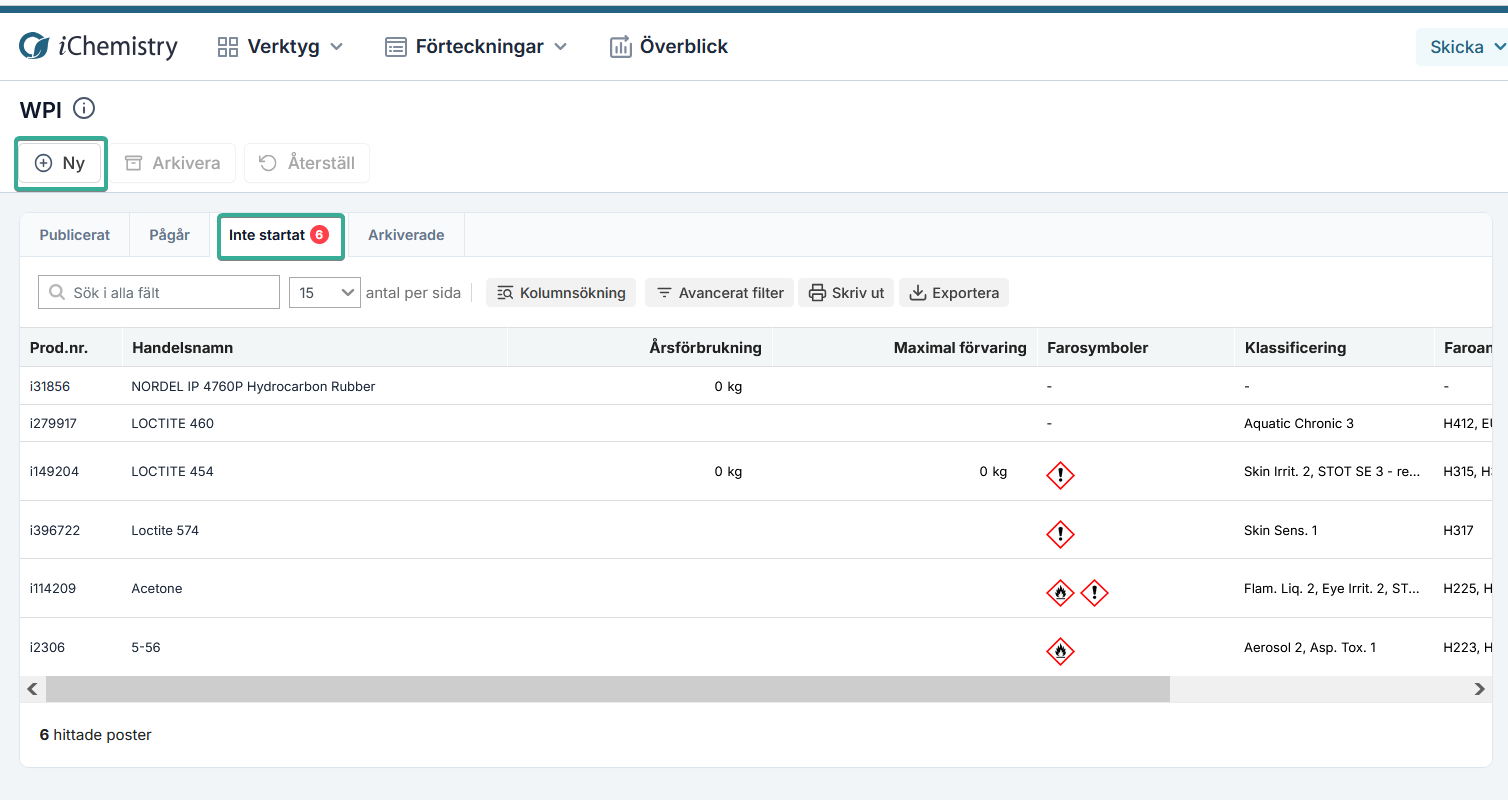Create a new WPI with Ny
This screenshot has height=800, width=1508.
(60, 163)
